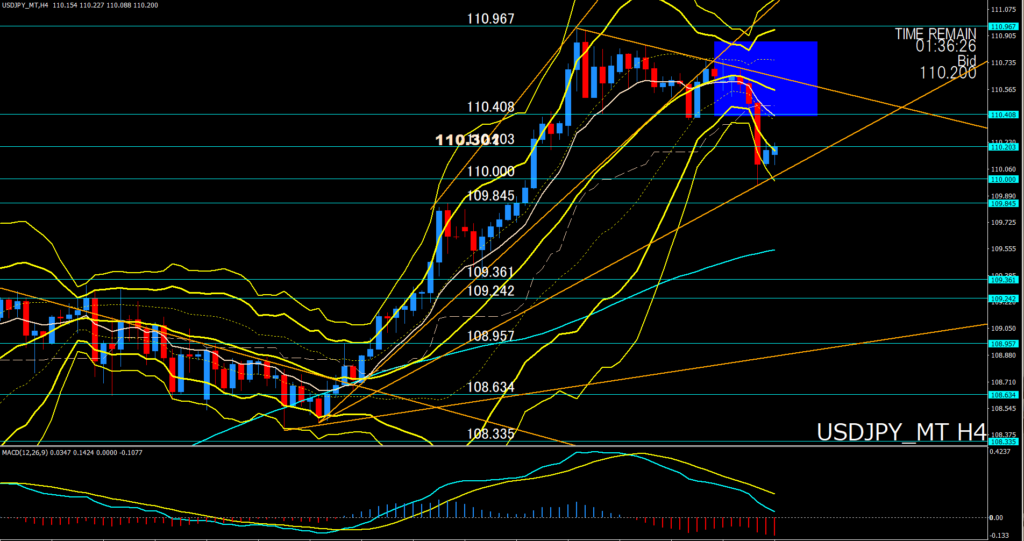Select the 108.335 level label on chart

(x=490, y=434)
